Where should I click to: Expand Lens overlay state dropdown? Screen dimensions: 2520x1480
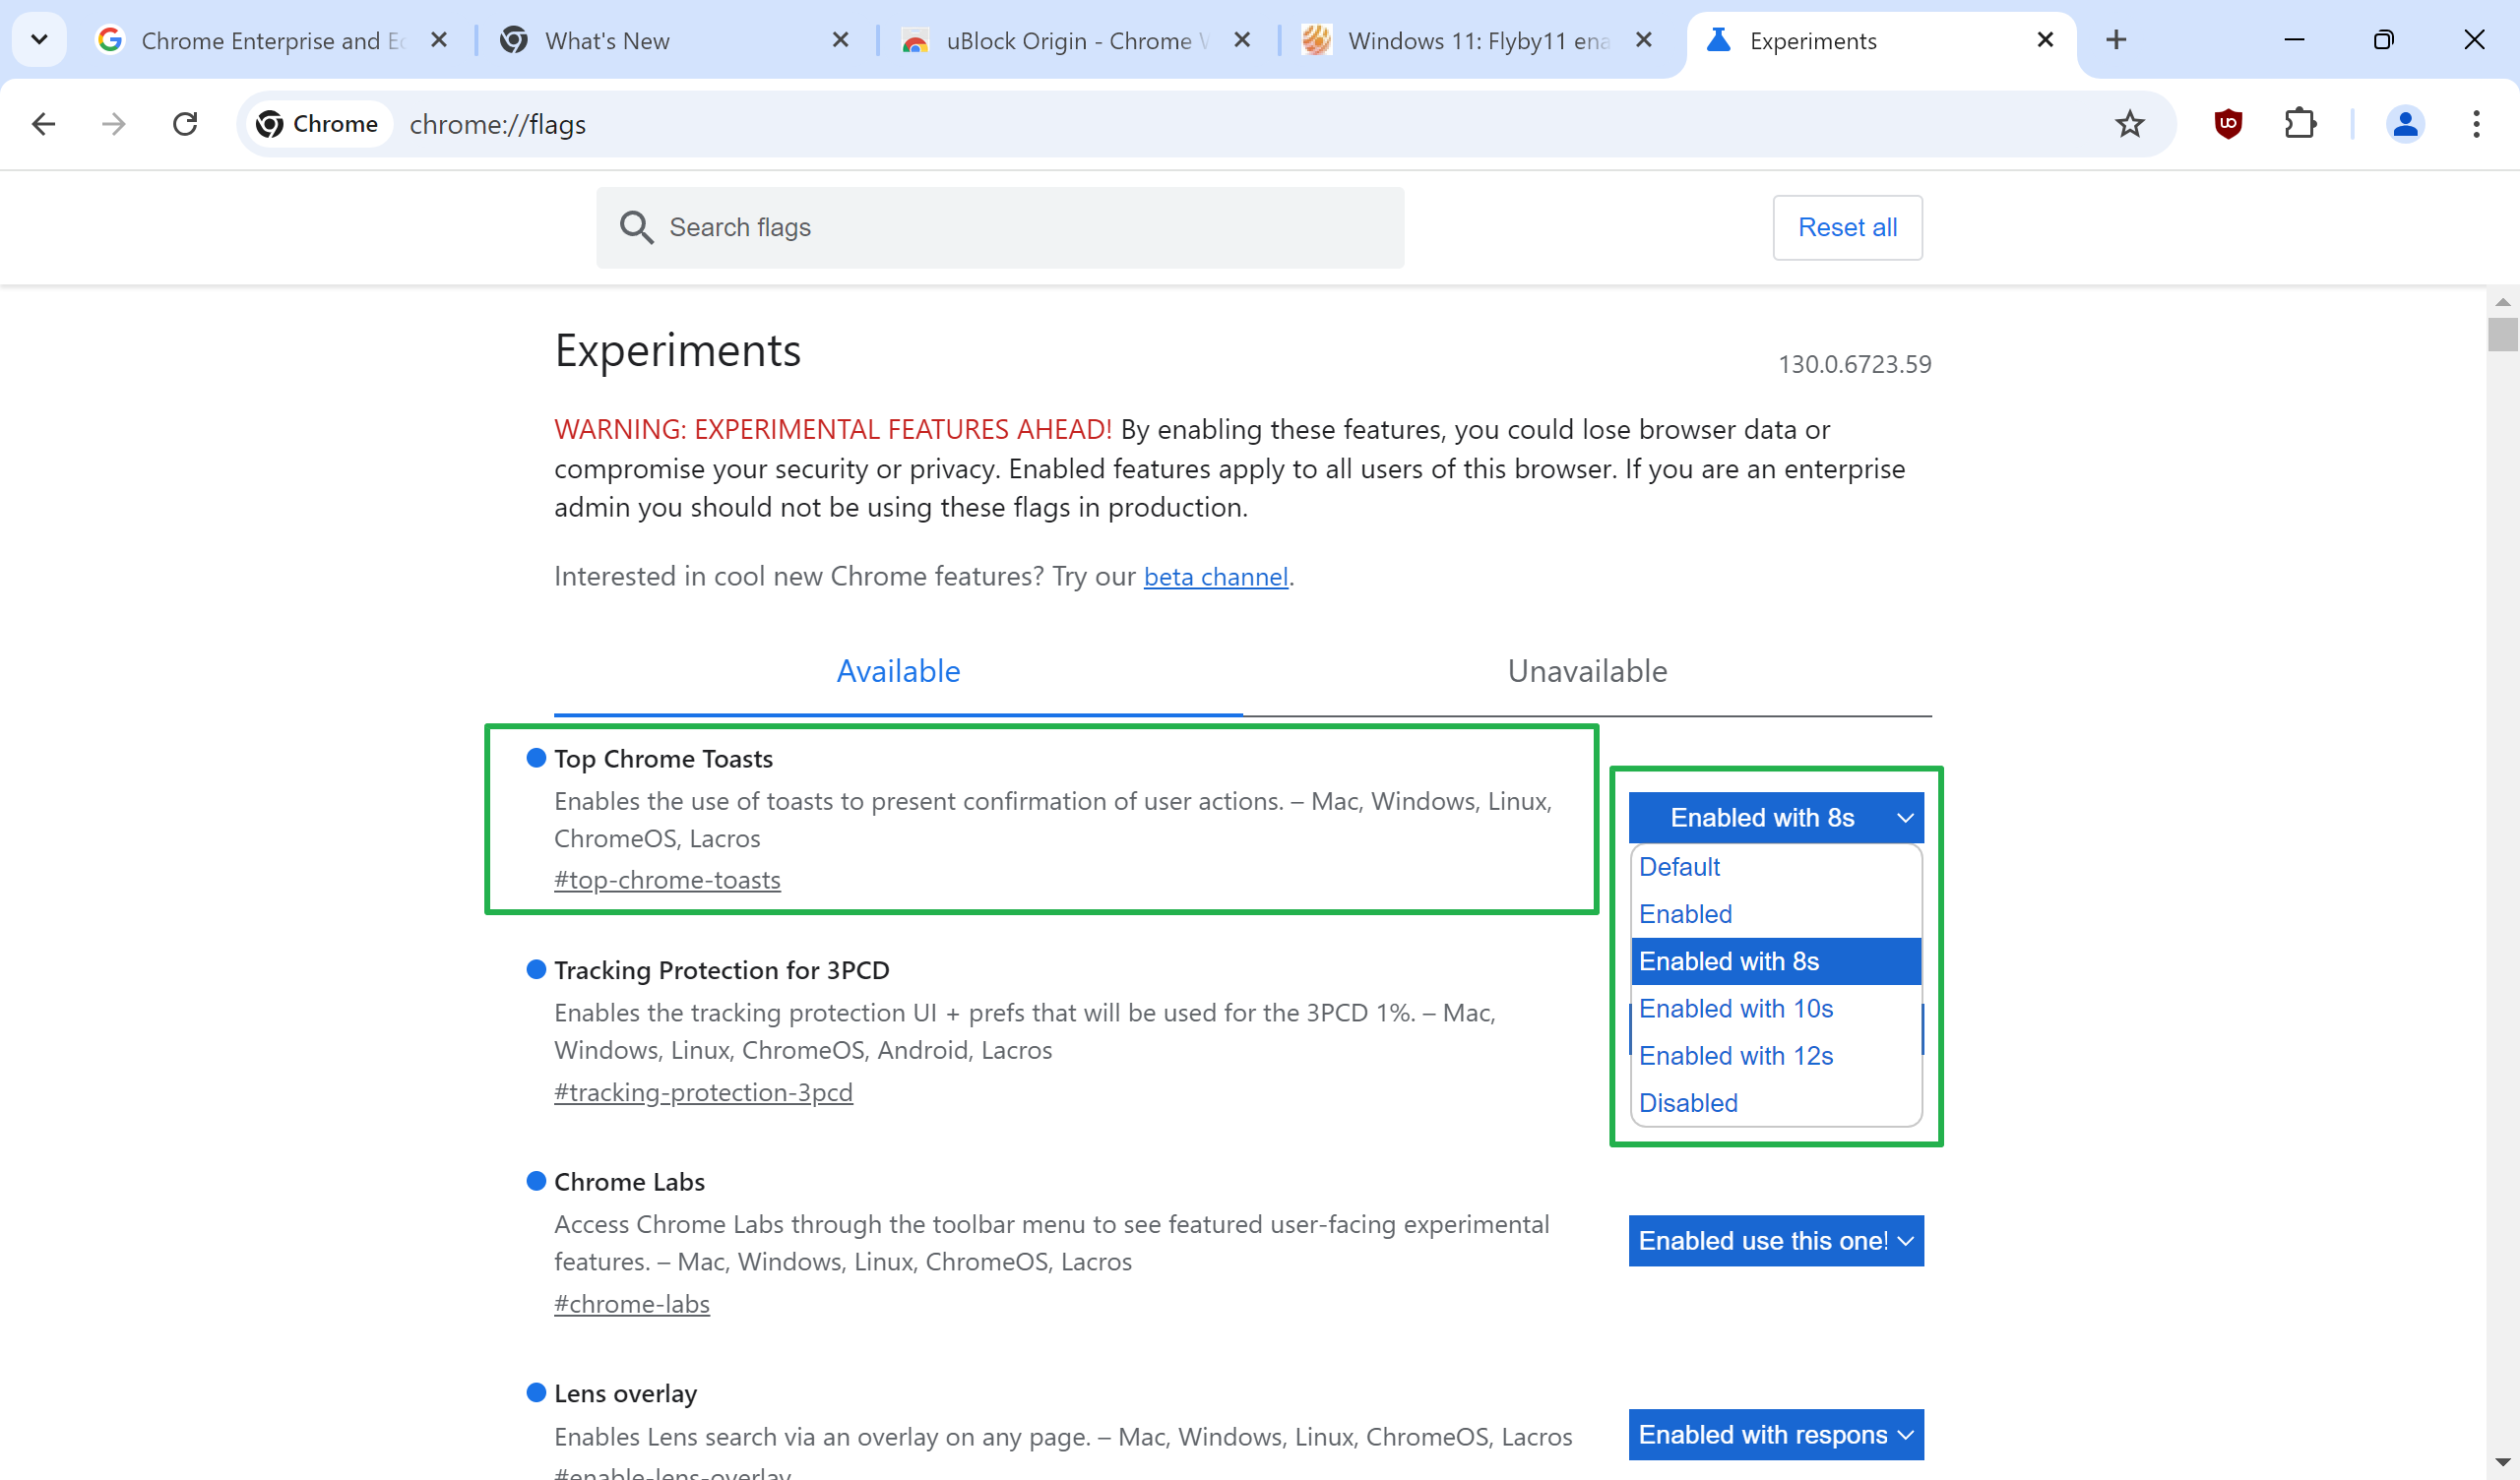1775,1434
